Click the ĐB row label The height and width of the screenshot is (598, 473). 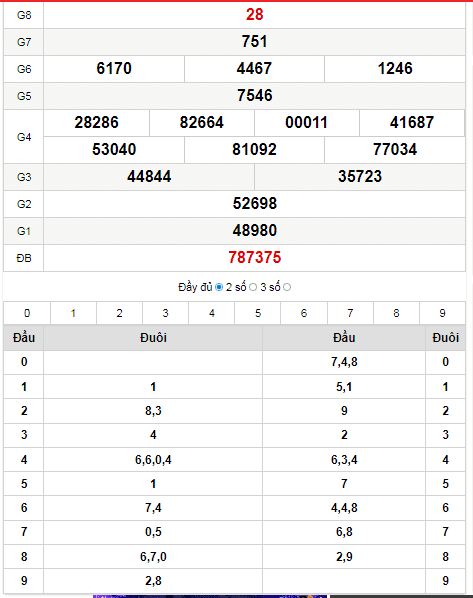pos(24,259)
